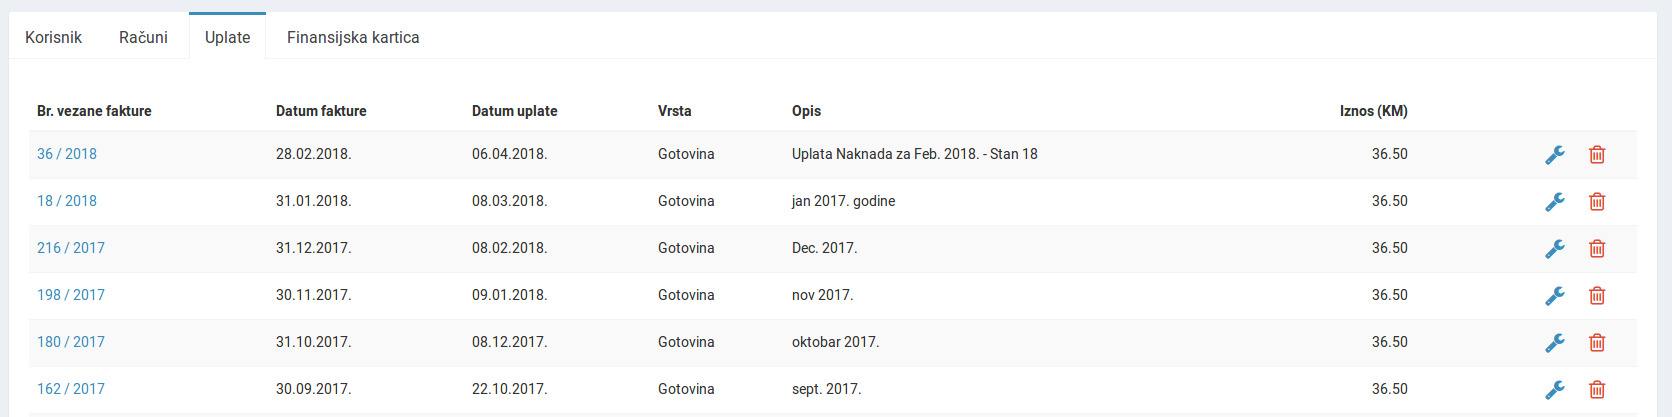Delete payment for invoice 36 / 2018
Viewport: 1672px width, 417px height.
pyautogui.click(x=1597, y=155)
